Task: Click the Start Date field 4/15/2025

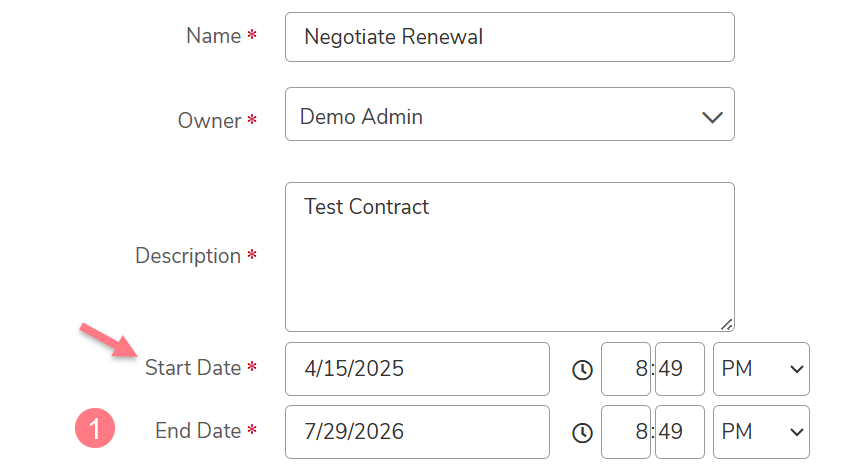Action: pyautogui.click(x=417, y=369)
